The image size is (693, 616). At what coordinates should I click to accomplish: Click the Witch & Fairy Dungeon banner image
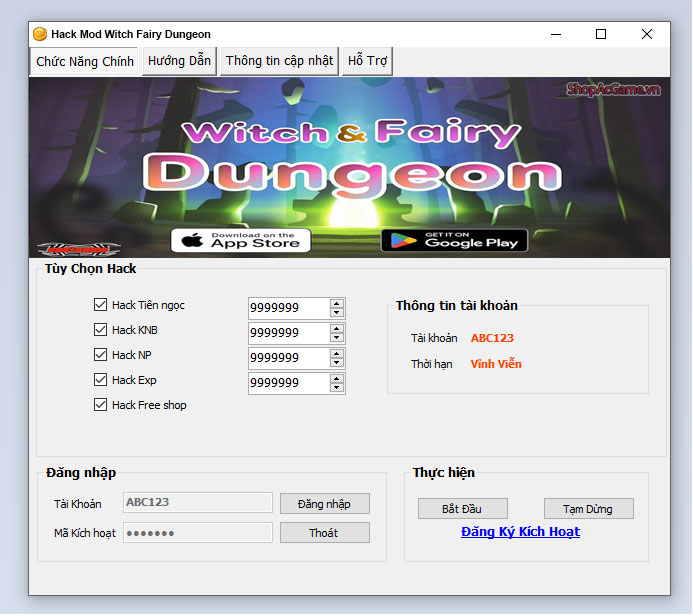pos(349,167)
